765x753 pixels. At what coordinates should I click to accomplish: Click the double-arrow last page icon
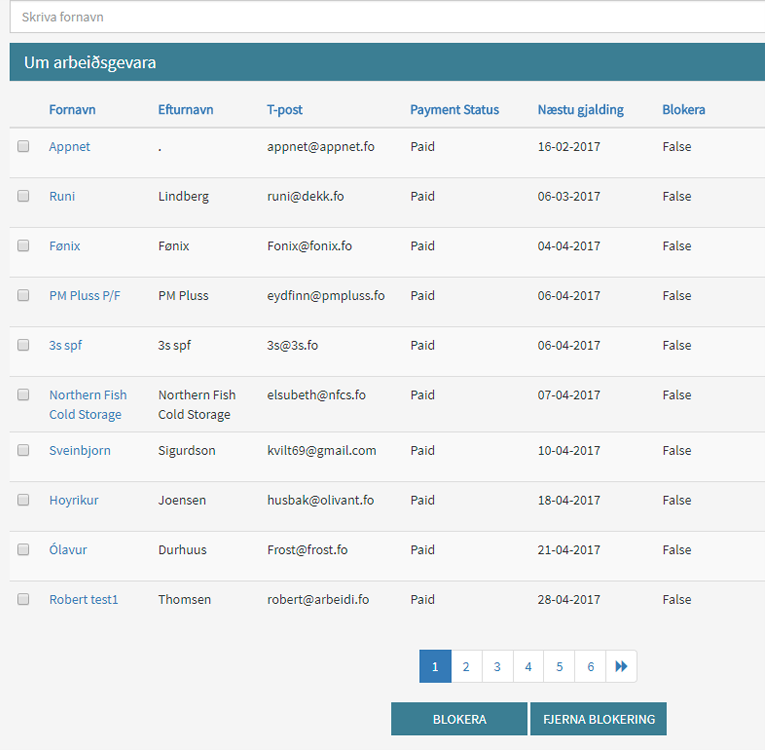621,666
